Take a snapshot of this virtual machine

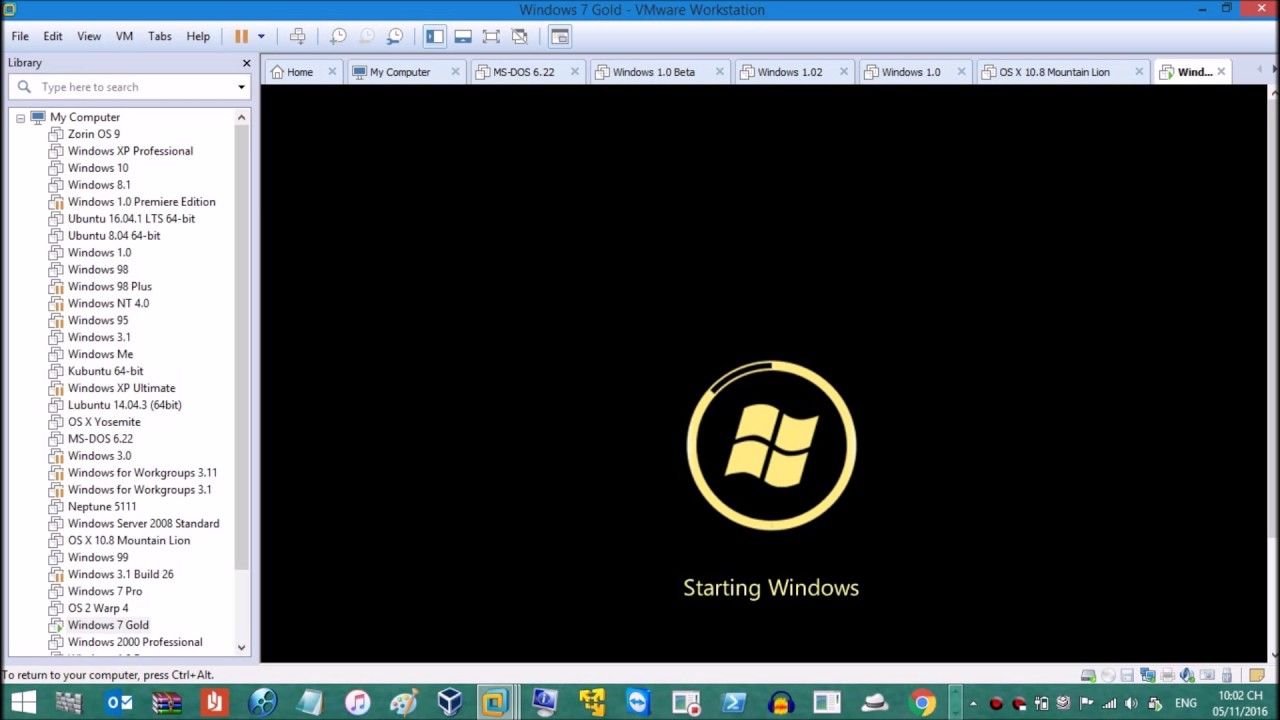point(338,36)
